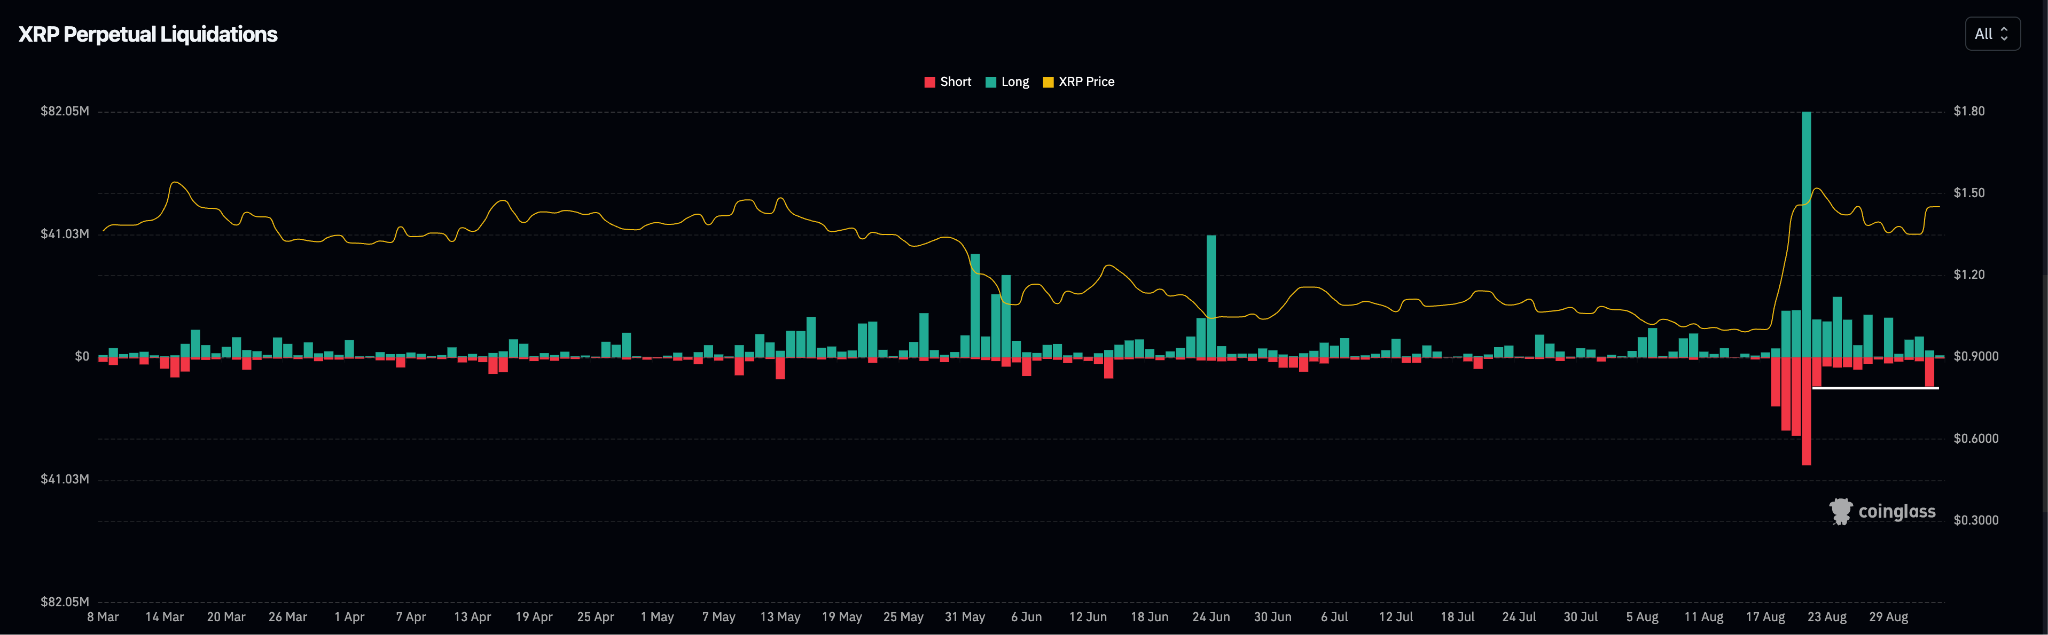Click the 18 Jul date label
2048x635 pixels.
[1458, 617]
